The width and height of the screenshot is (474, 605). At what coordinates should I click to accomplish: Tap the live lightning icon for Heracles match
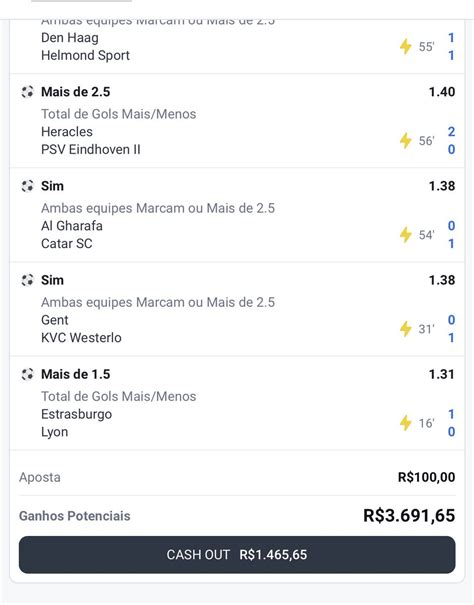point(405,140)
